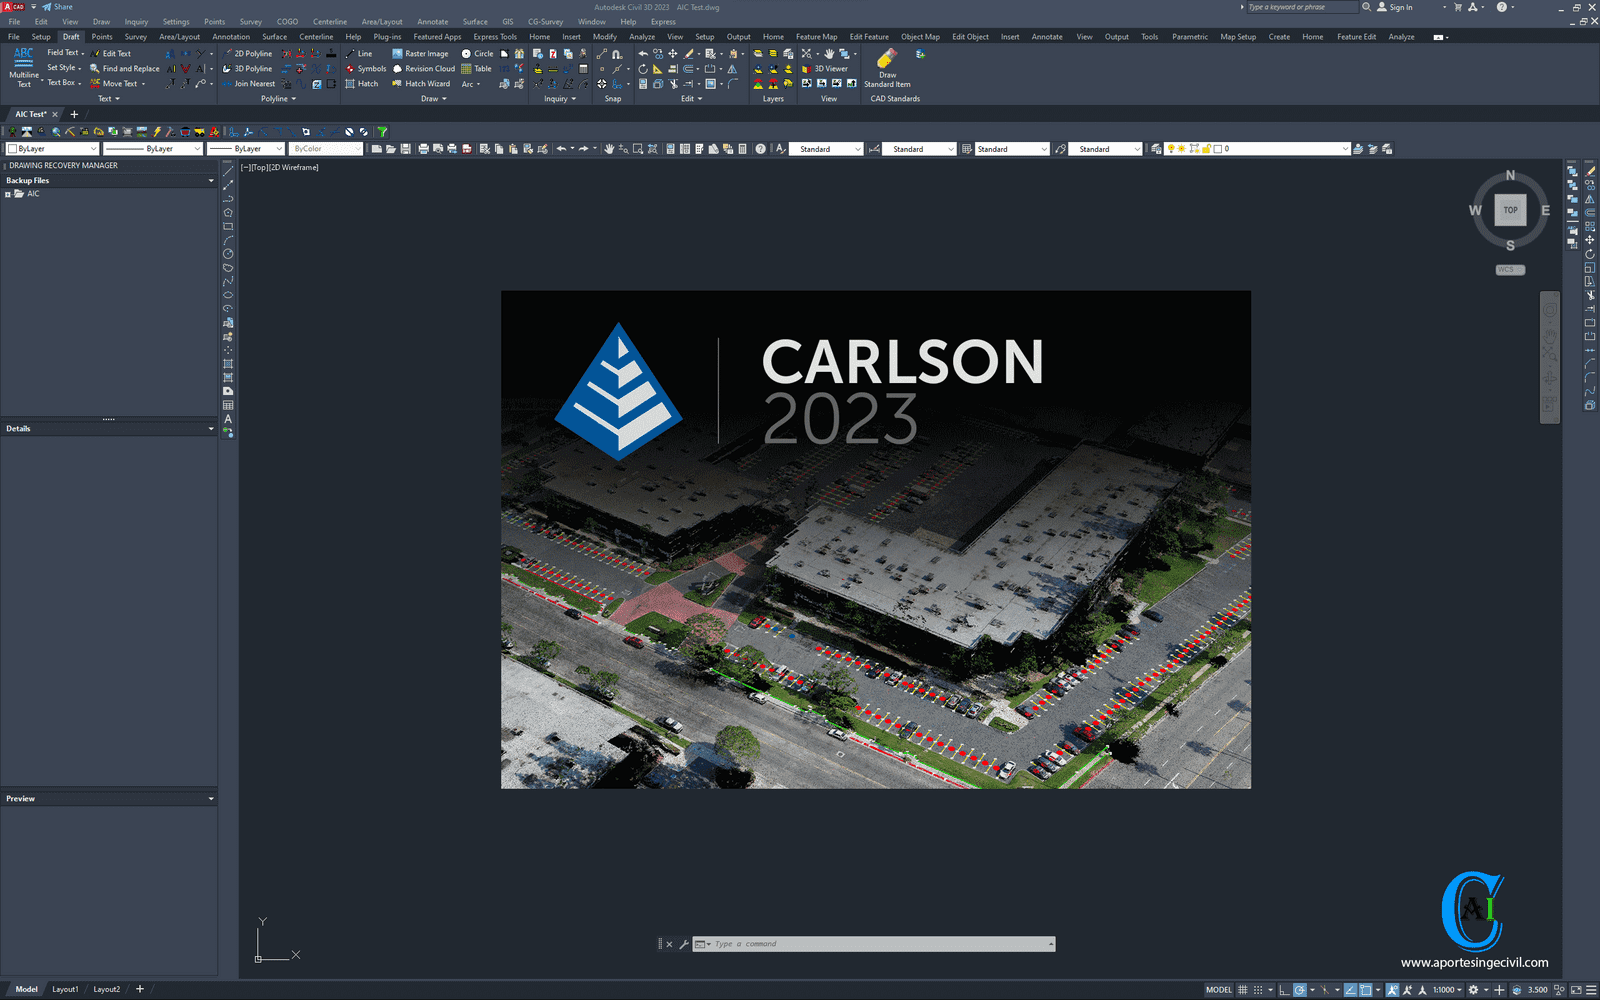
Task: Open the text style Standard dropdown
Action: point(826,149)
